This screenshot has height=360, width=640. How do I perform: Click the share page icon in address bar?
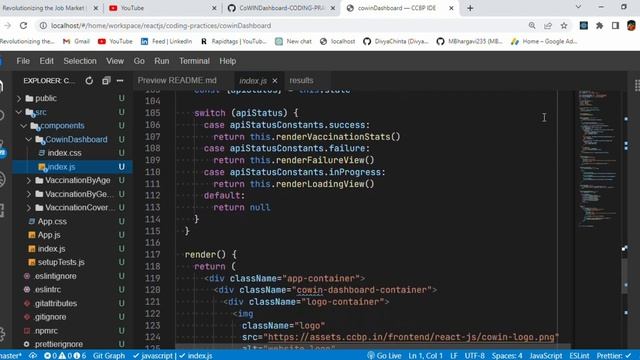click(548, 25)
